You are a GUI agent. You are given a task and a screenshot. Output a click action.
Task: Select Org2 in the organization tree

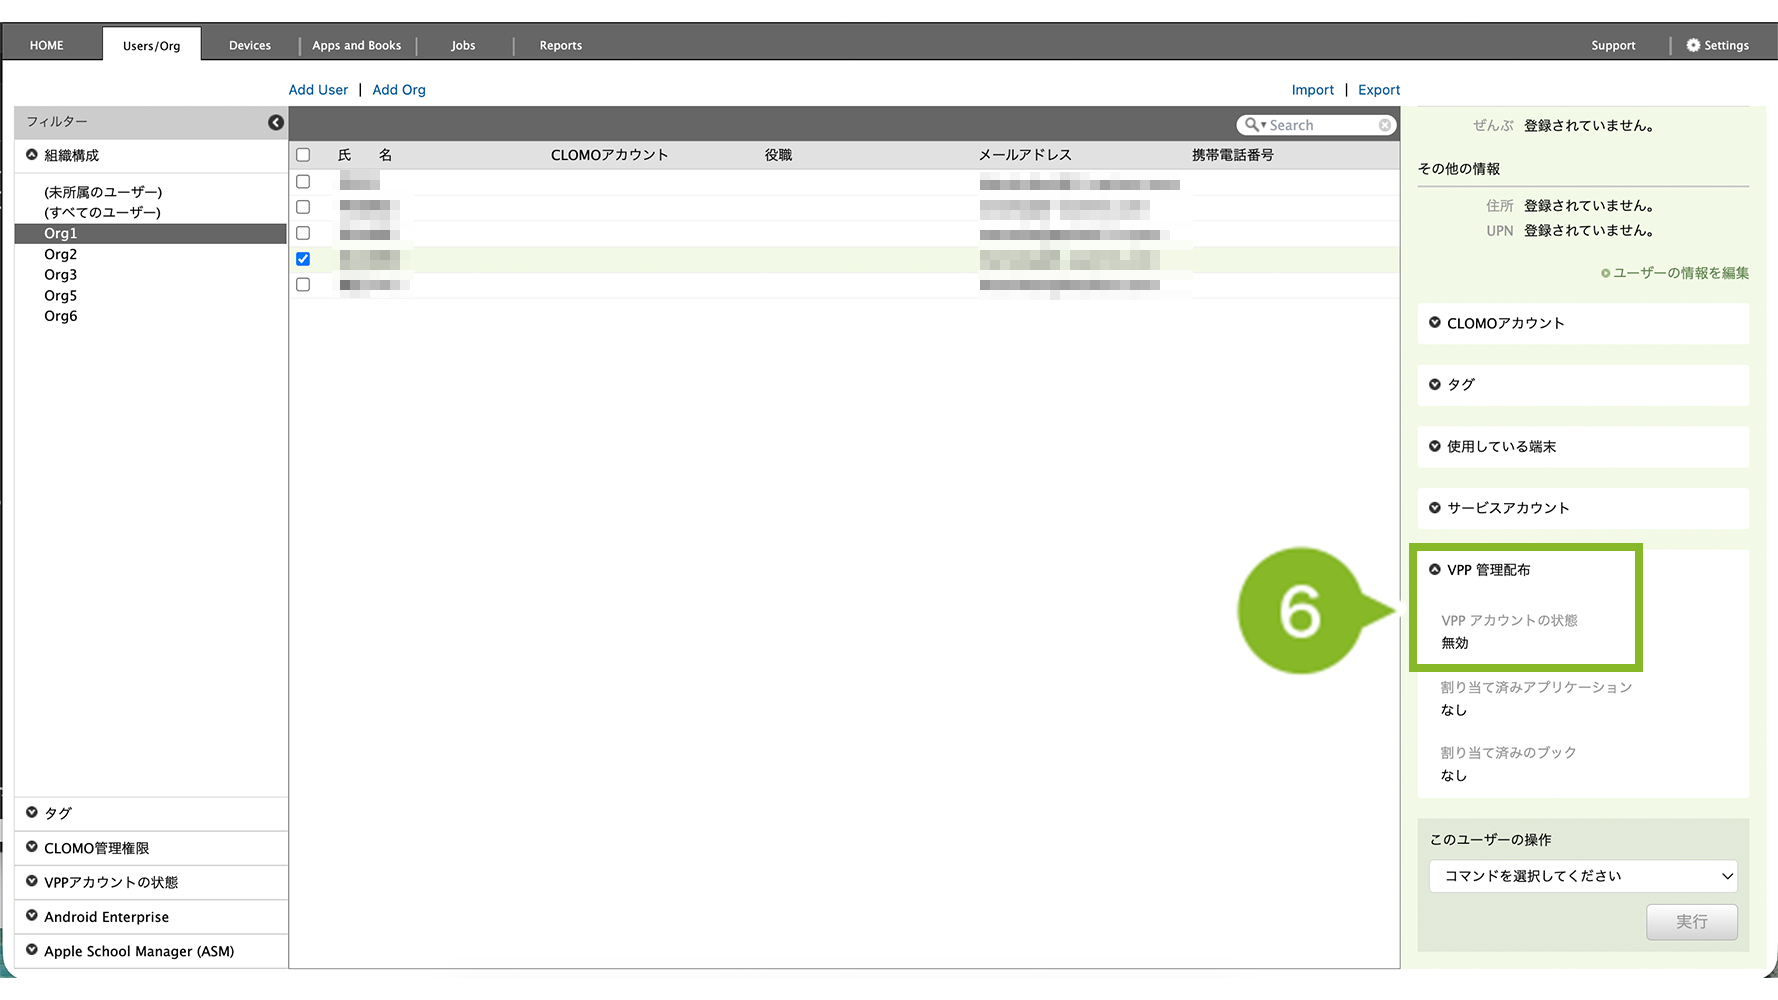(60, 254)
